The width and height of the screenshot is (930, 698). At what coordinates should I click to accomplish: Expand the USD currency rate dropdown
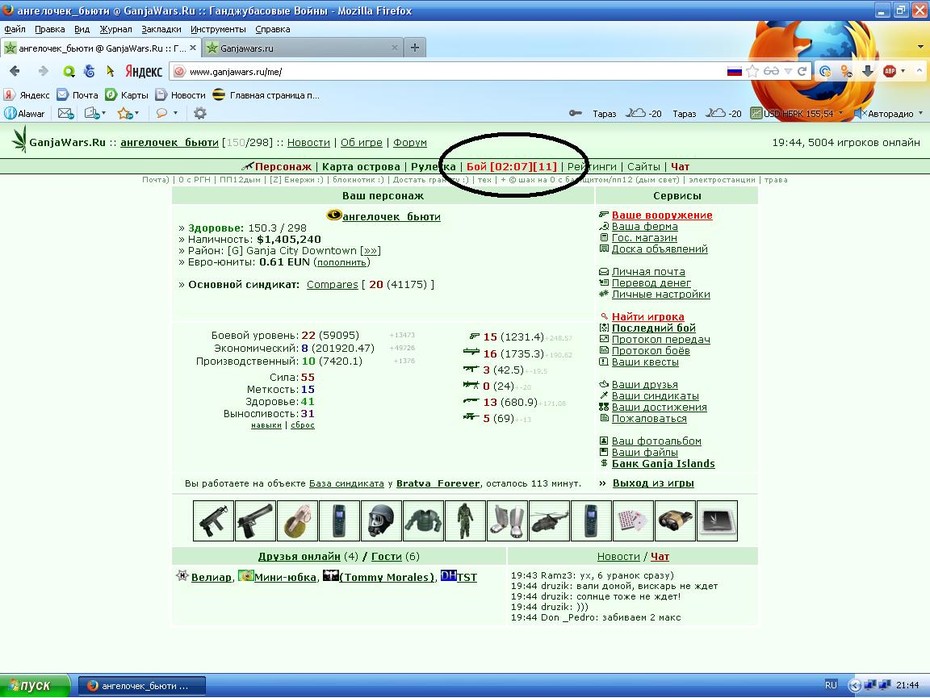[841, 113]
